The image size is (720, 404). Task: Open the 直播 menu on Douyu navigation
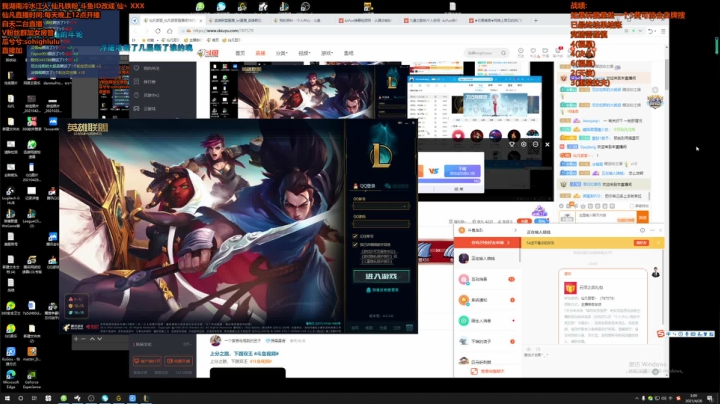pos(260,53)
